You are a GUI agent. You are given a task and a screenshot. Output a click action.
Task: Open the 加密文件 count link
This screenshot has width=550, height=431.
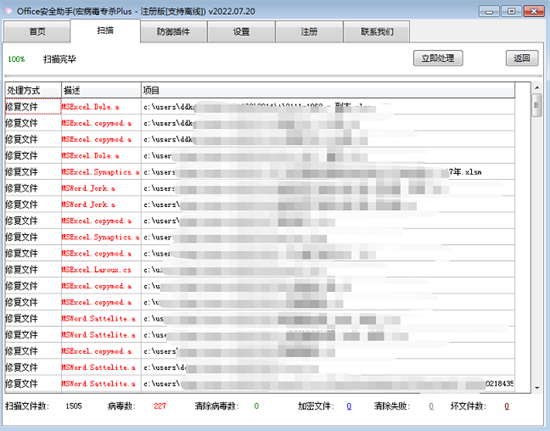click(349, 406)
